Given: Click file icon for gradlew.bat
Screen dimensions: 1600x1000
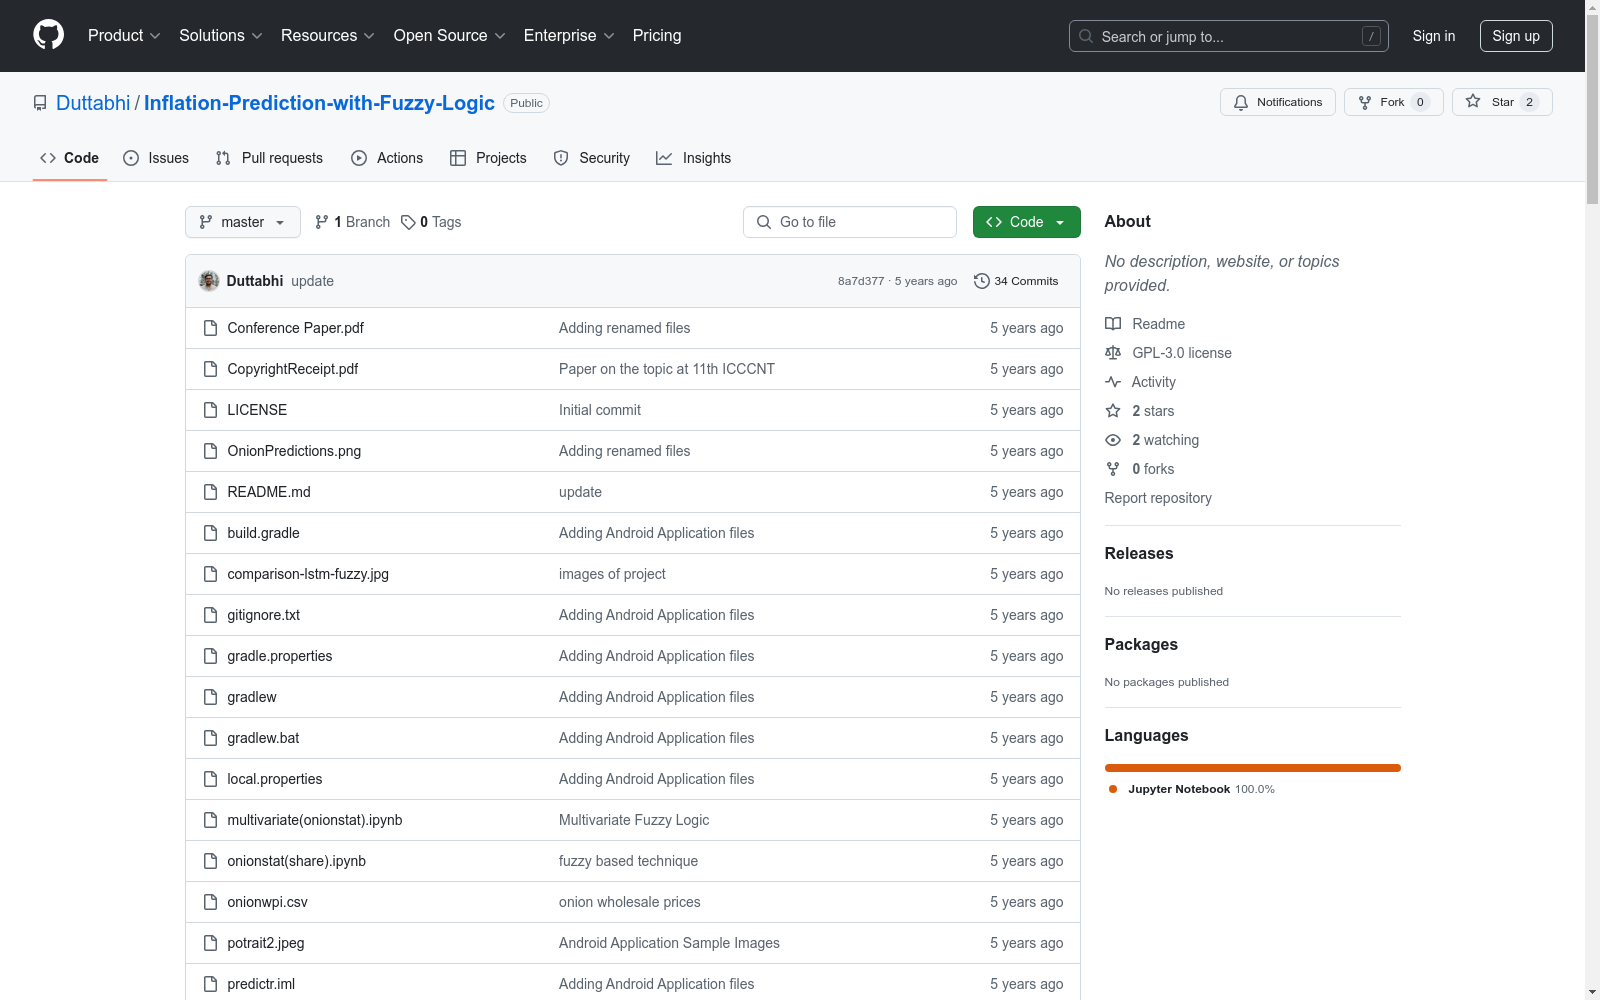Looking at the screenshot, I should click(210, 738).
